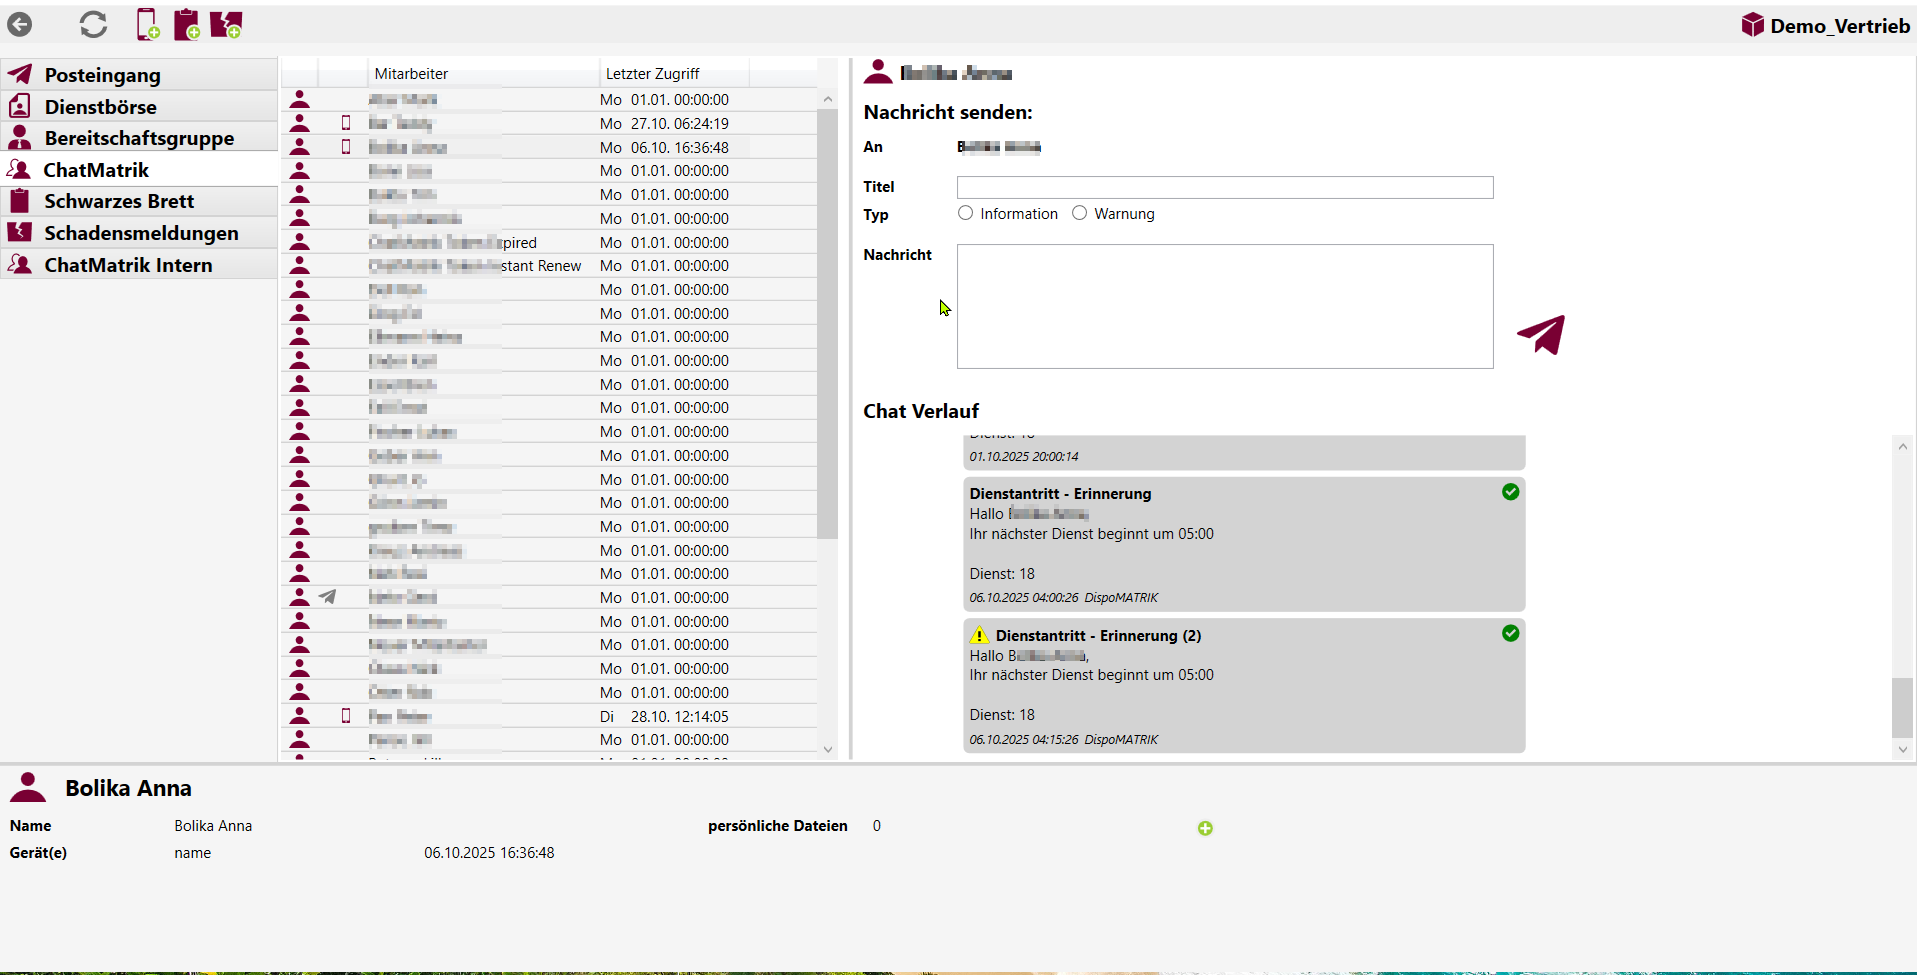This screenshot has width=1917, height=975.
Task: Refresh the view with the reload icon
Action: pos(93,24)
